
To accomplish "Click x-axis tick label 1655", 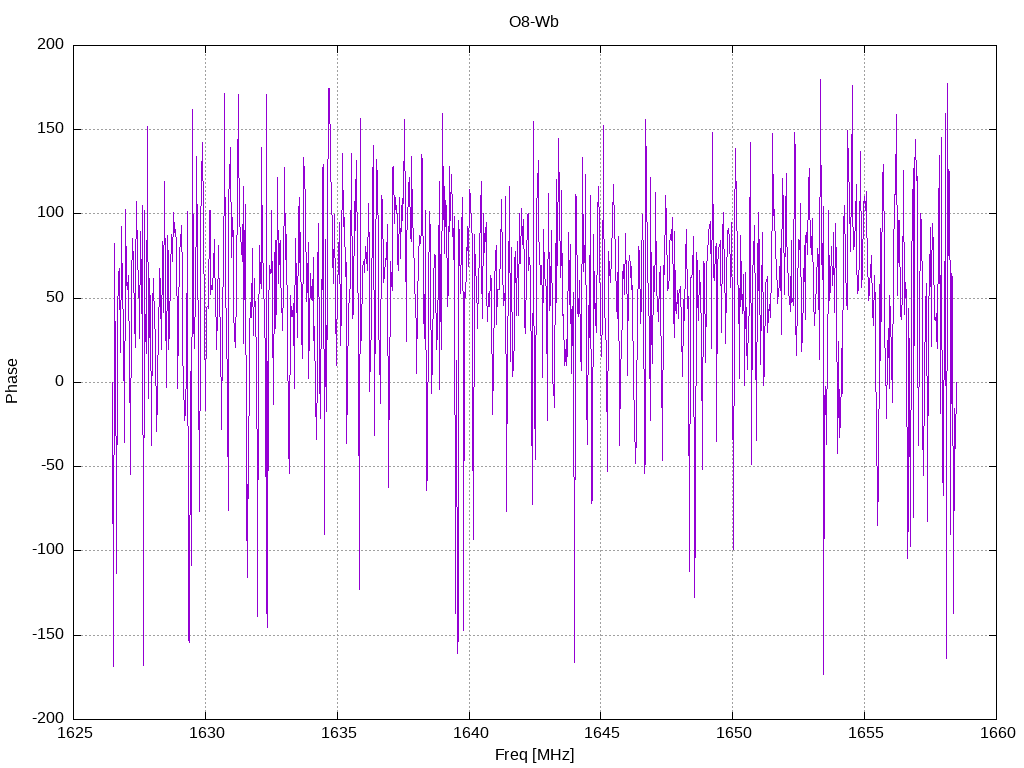I will [865, 733].
